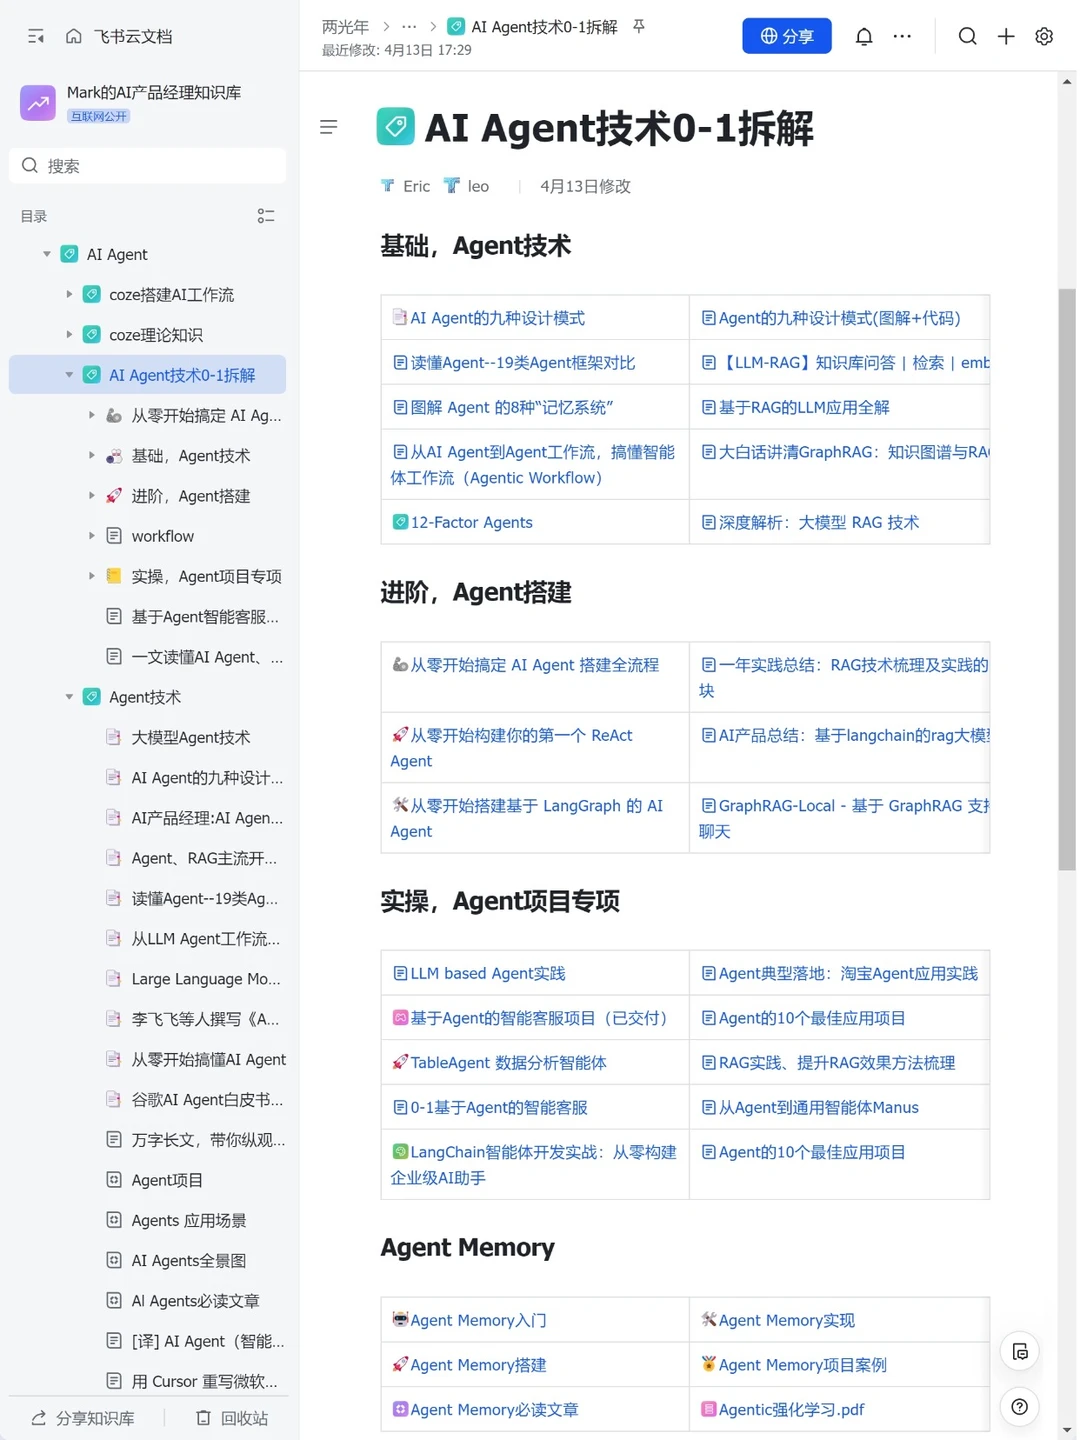The width and height of the screenshot is (1080, 1440).
Task: Click the vertical scrollbar thumb
Action: 1067,579
